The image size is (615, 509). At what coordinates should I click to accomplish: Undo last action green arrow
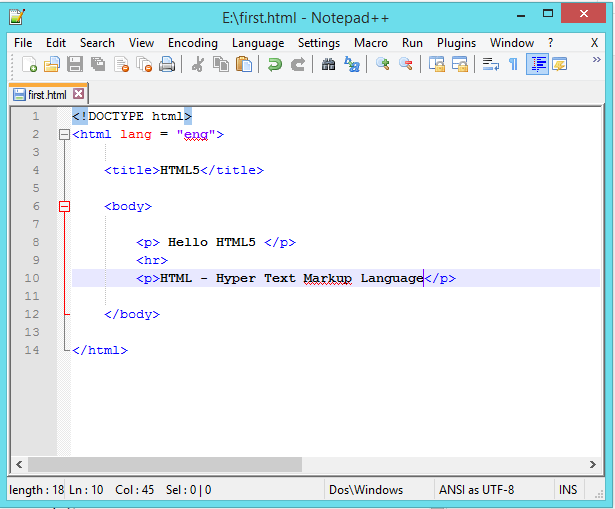(x=275, y=64)
